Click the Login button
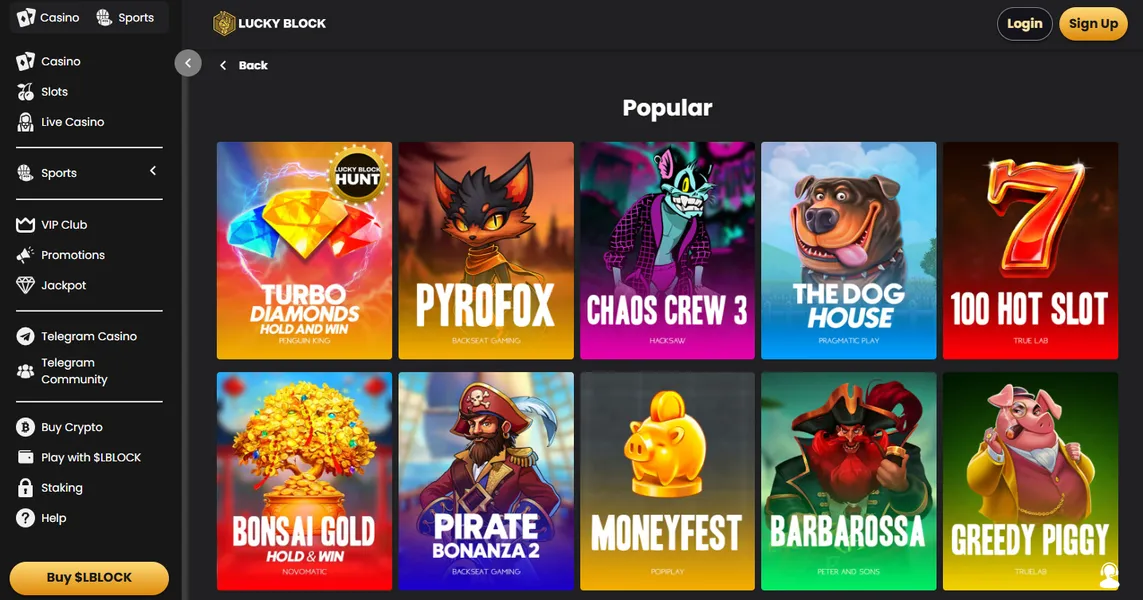The width and height of the screenshot is (1143, 600). click(x=1024, y=23)
